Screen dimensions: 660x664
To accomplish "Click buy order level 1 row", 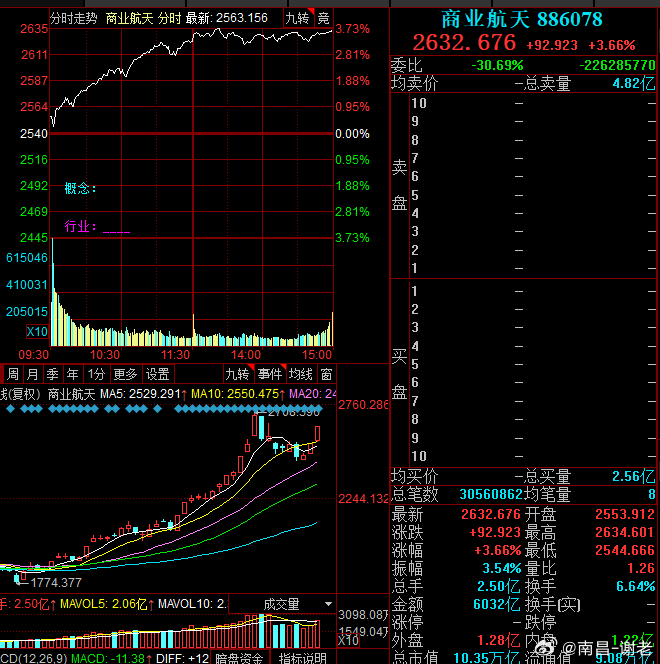I will (x=533, y=291).
